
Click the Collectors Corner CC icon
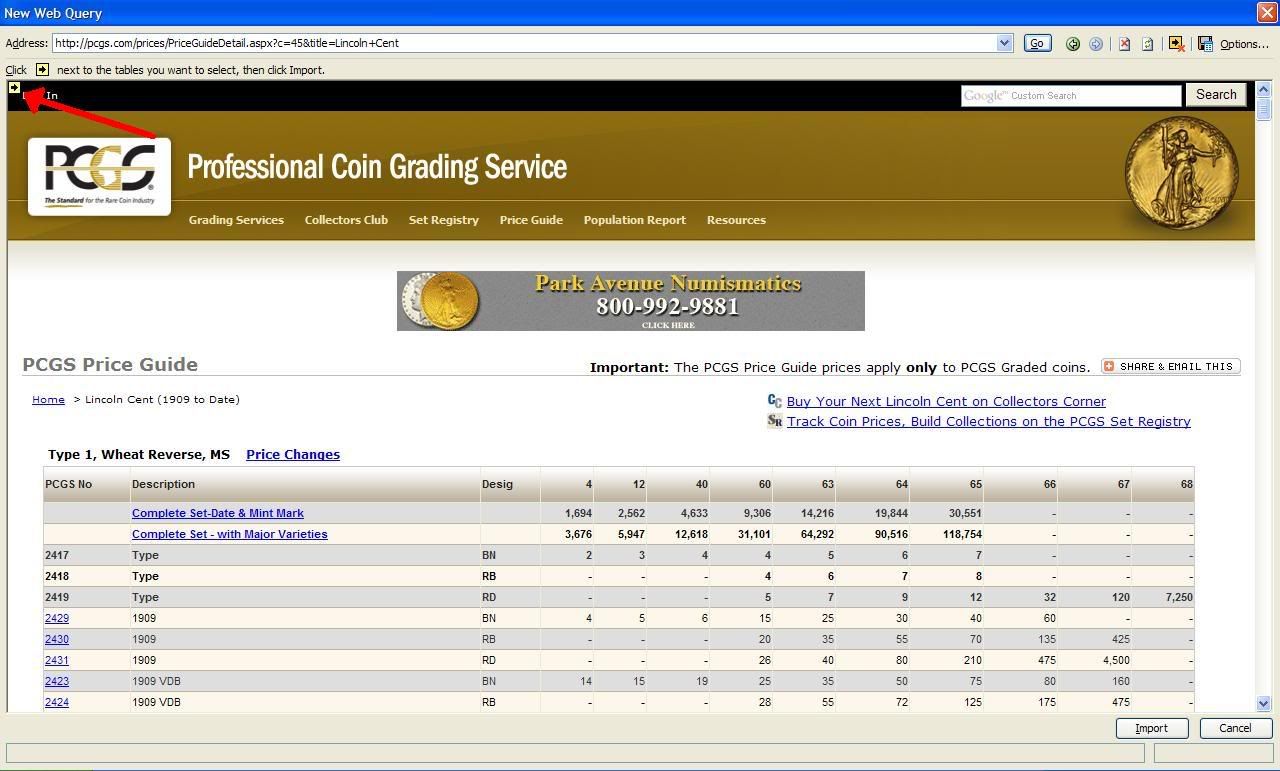pos(774,400)
